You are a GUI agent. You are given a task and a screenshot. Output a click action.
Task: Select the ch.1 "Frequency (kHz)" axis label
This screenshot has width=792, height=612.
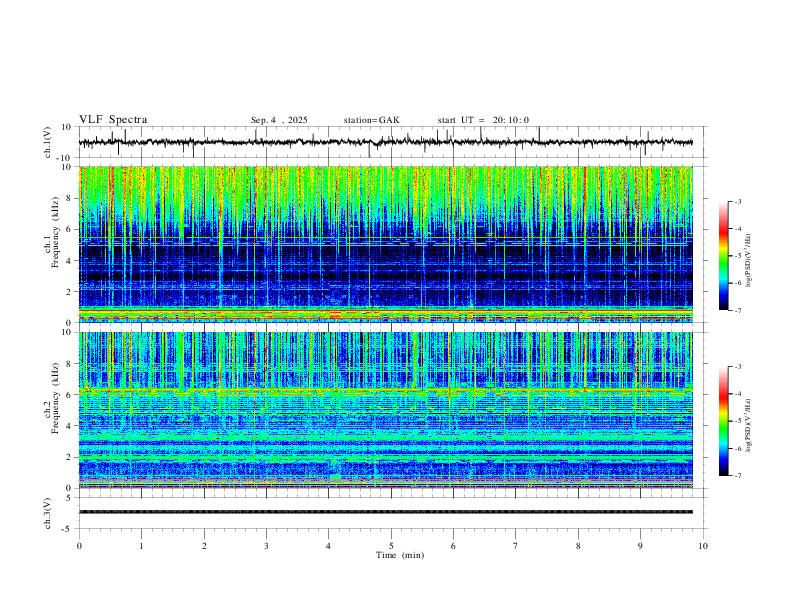pos(55,232)
